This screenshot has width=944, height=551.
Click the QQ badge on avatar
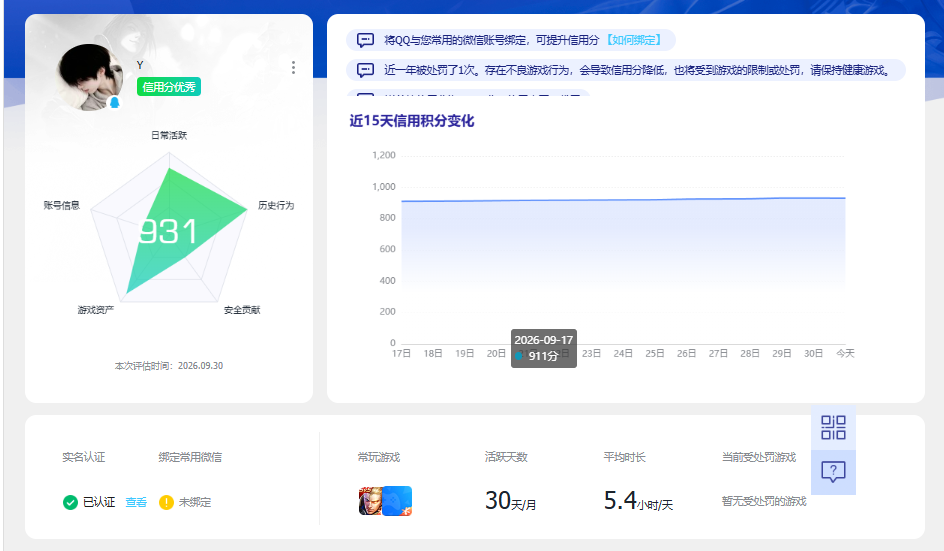pyautogui.click(x=114, y=102)
